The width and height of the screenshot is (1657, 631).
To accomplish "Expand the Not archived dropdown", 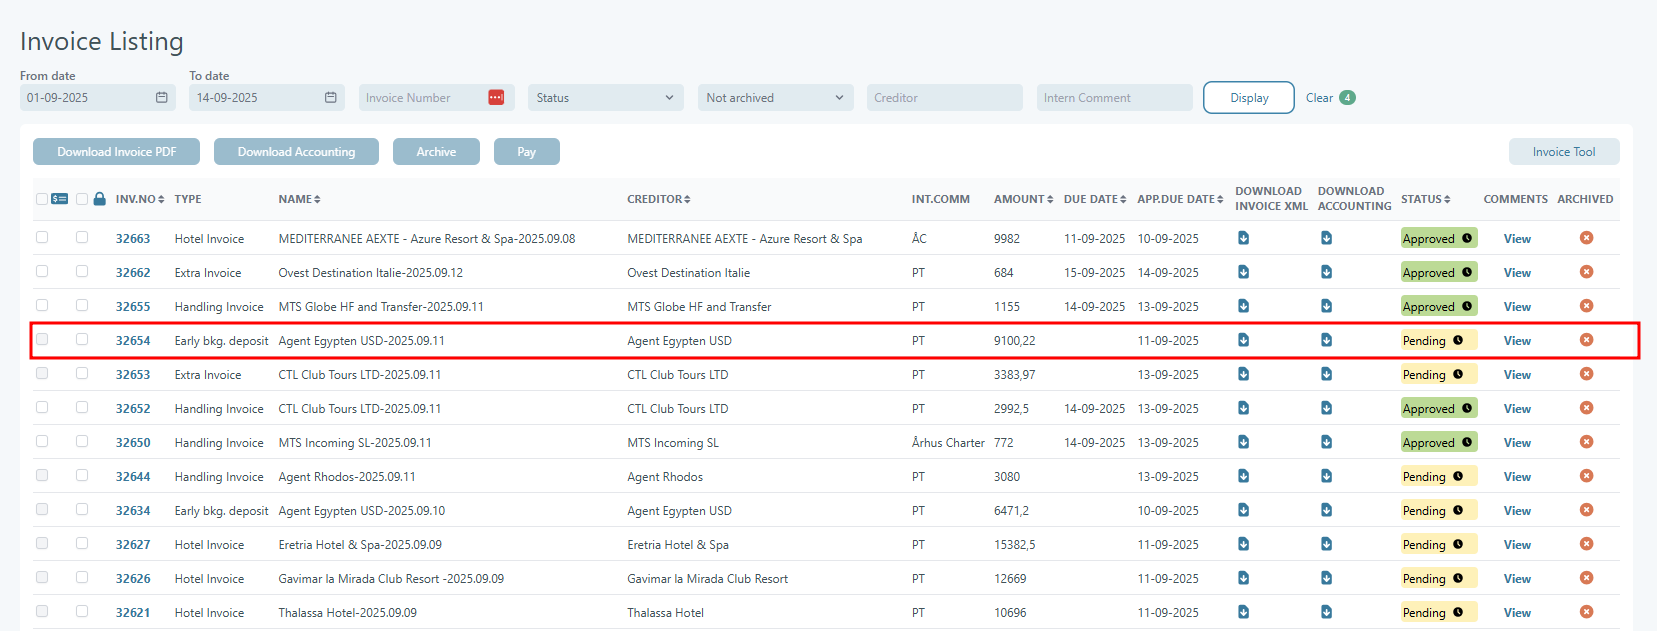I will [774, 98].
